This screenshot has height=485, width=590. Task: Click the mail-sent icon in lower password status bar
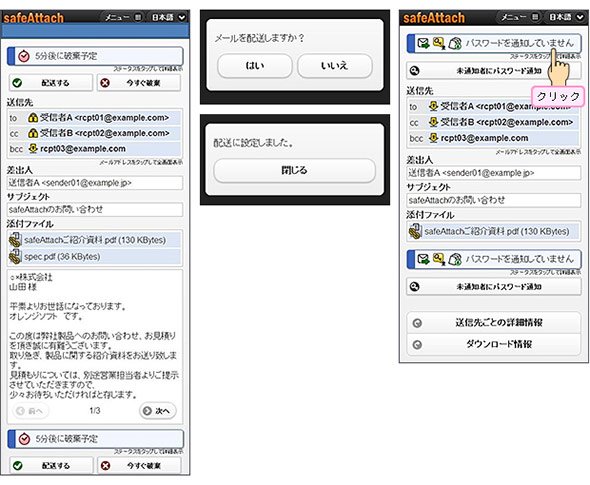pyautogui.click(x=423, y=259)
